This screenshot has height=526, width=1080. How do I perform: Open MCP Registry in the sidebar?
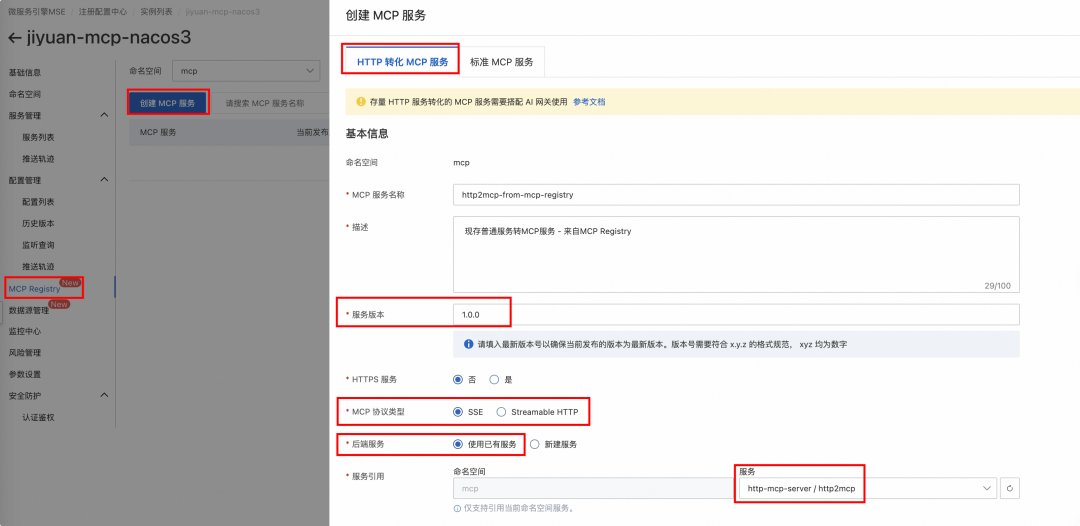[x=34, y=288]
